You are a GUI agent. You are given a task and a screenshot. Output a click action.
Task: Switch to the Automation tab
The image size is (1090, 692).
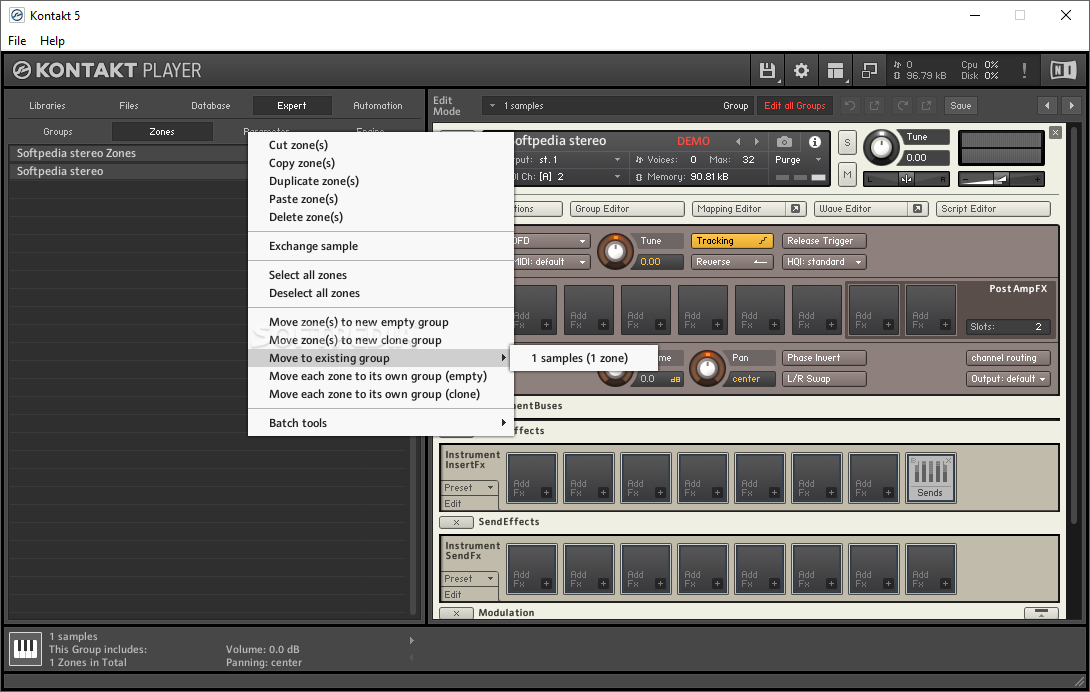pyautogui.click(x=377, y=106)
